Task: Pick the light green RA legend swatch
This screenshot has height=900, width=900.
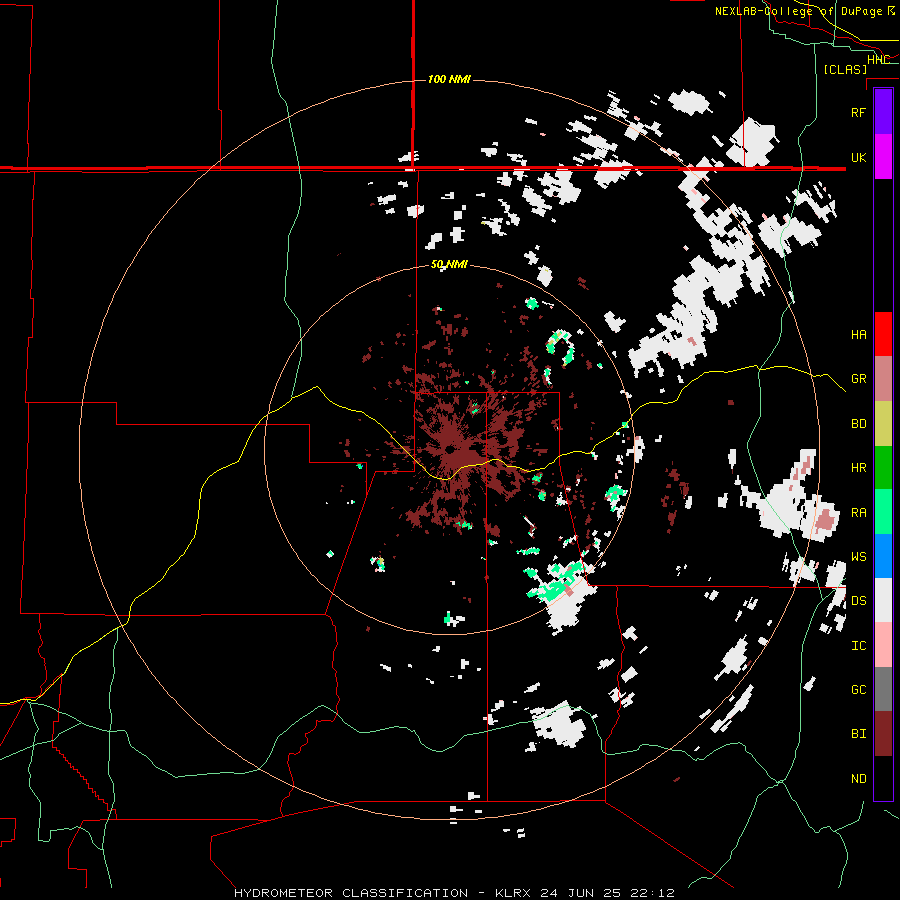Action: point(883,512)
